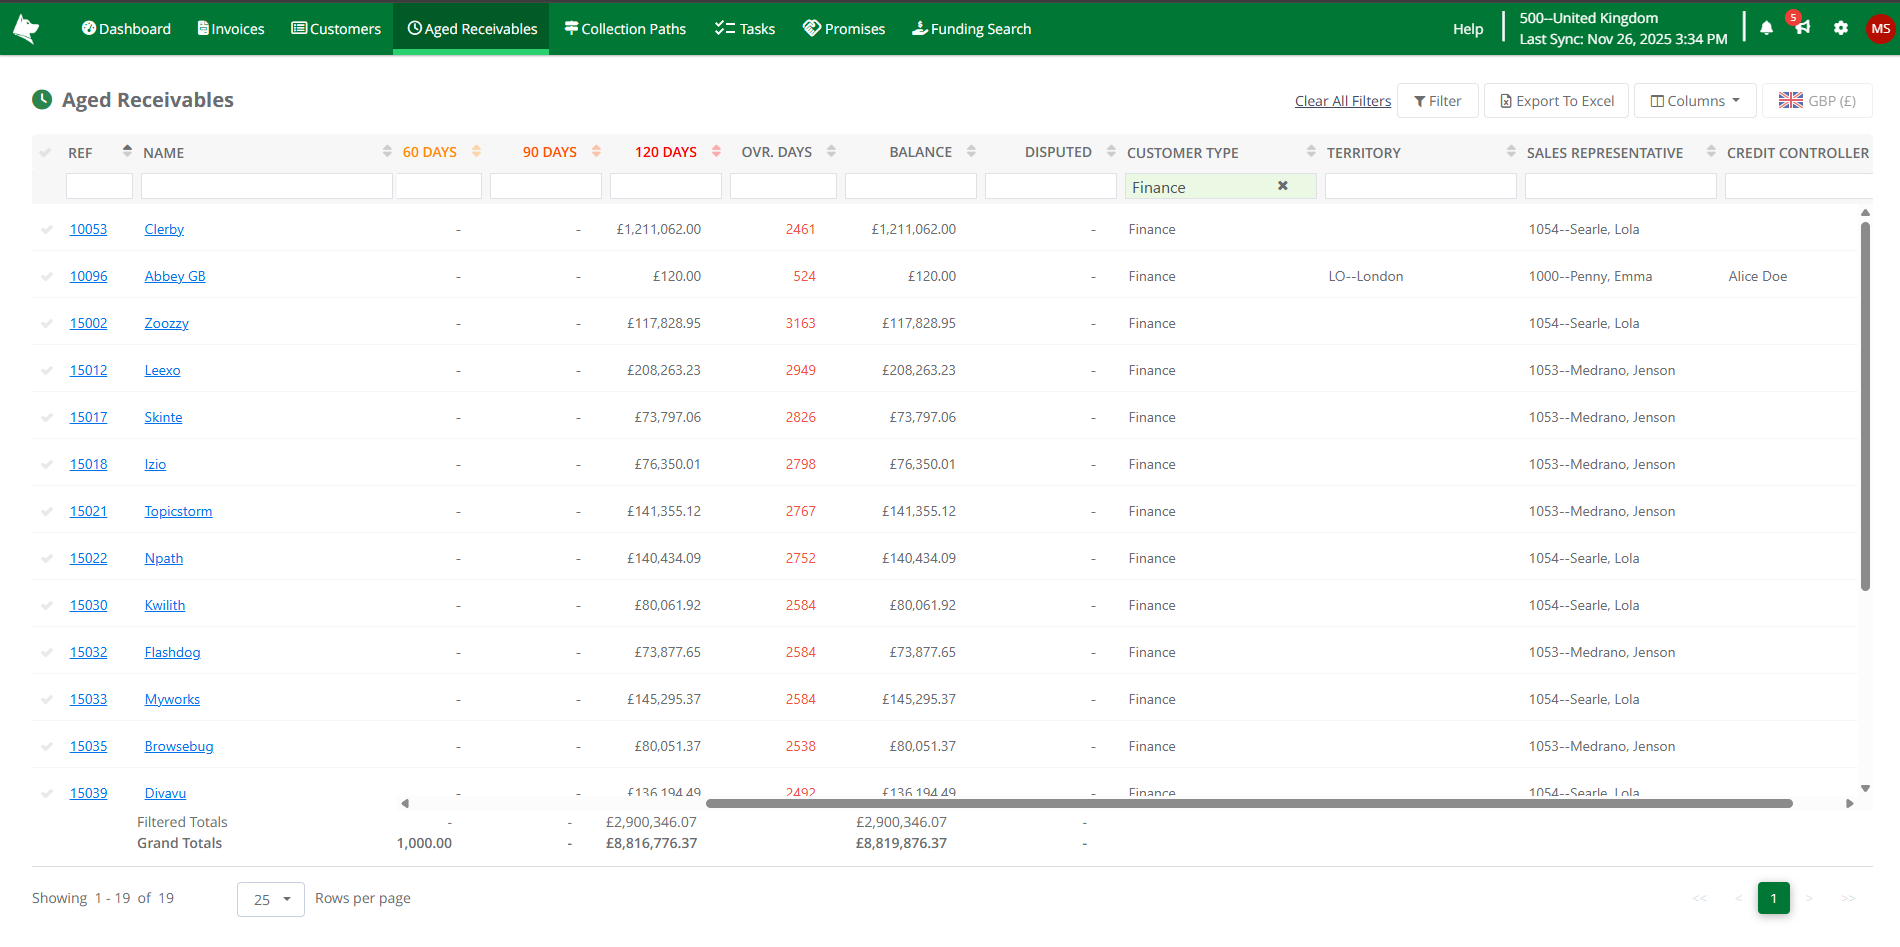Open the announcements megaphone with 5 alerts

[x=1801, y=28]
